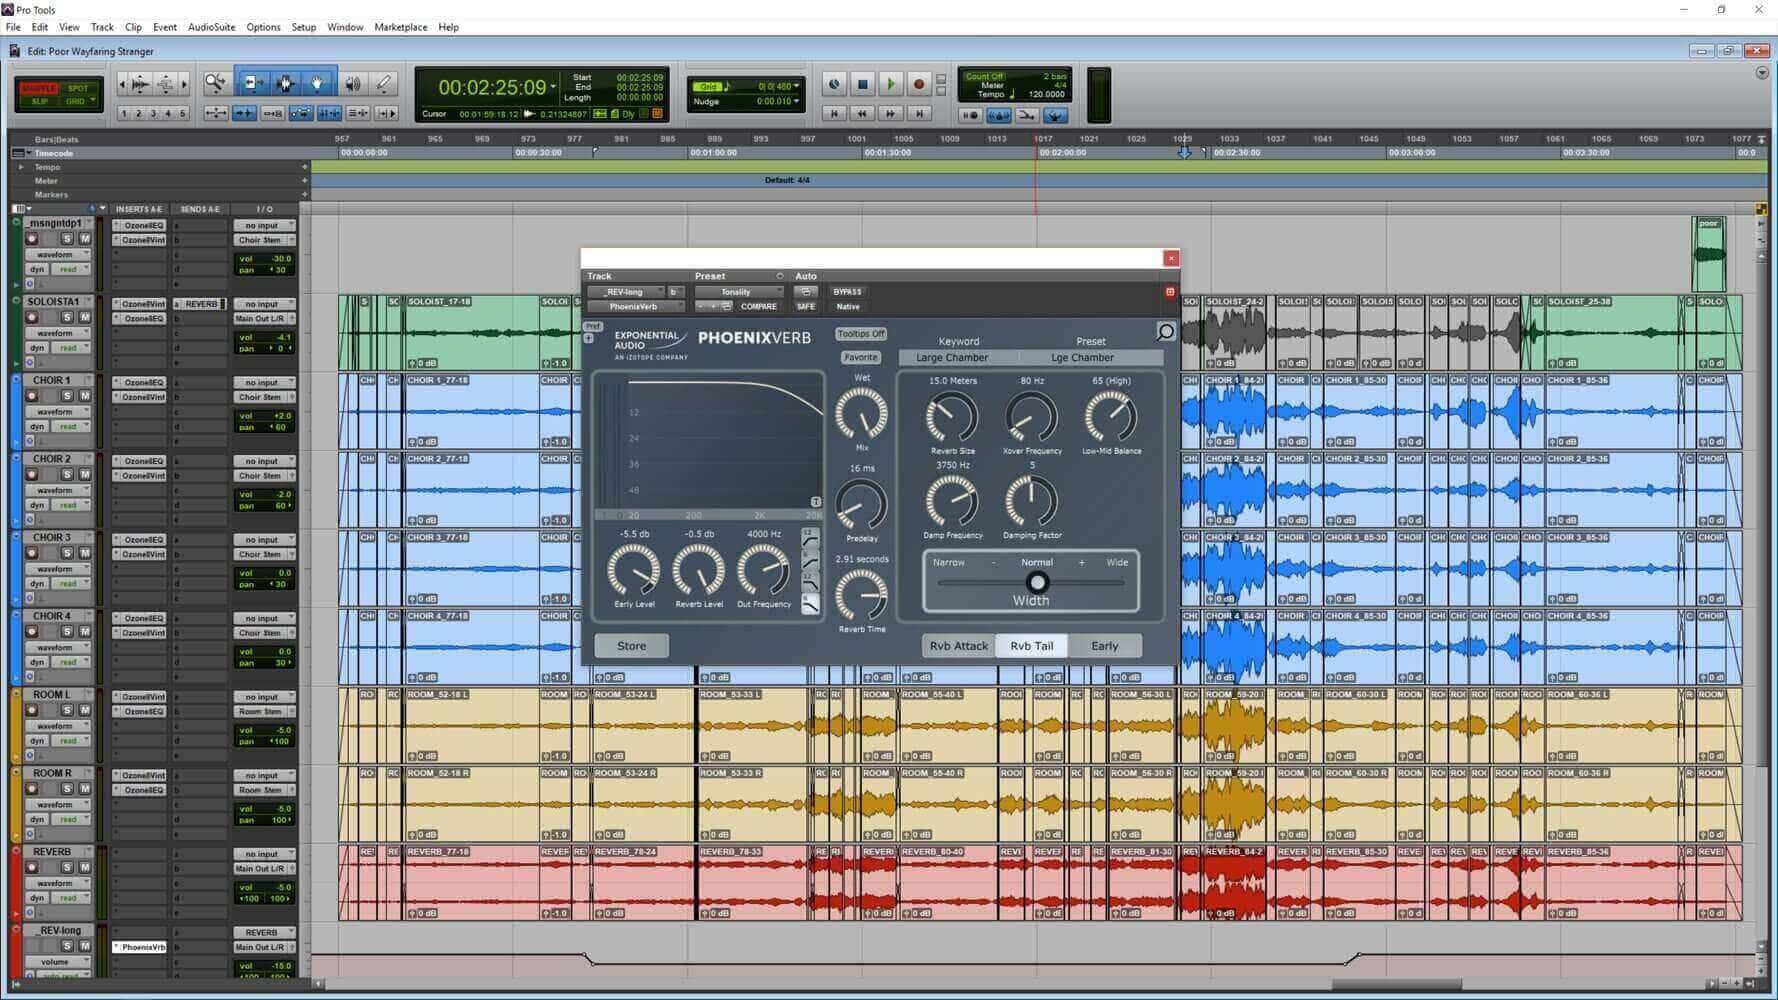Open the Marketplace menu
This screenshot has width=1778, height=1000.
point(400,27)
